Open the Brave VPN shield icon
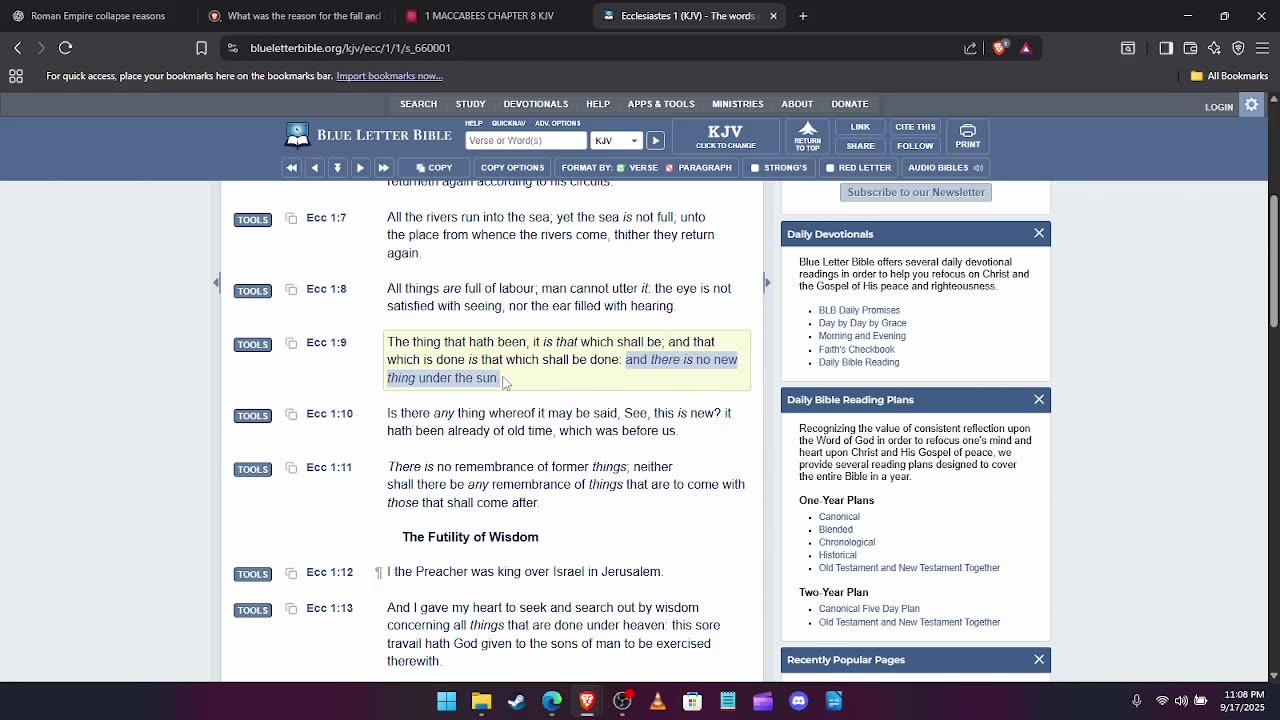Image resolution: width=1280 pixels, height=720 pixels. [x=1238, y=48]
